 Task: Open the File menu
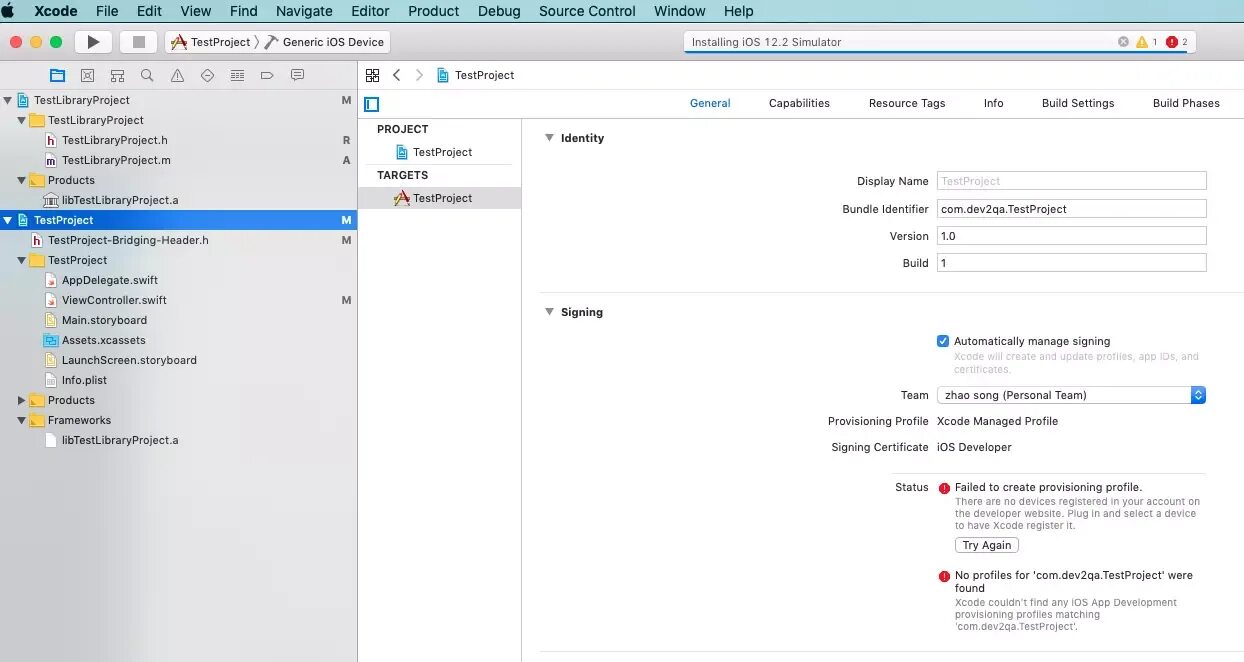point(106,11)
